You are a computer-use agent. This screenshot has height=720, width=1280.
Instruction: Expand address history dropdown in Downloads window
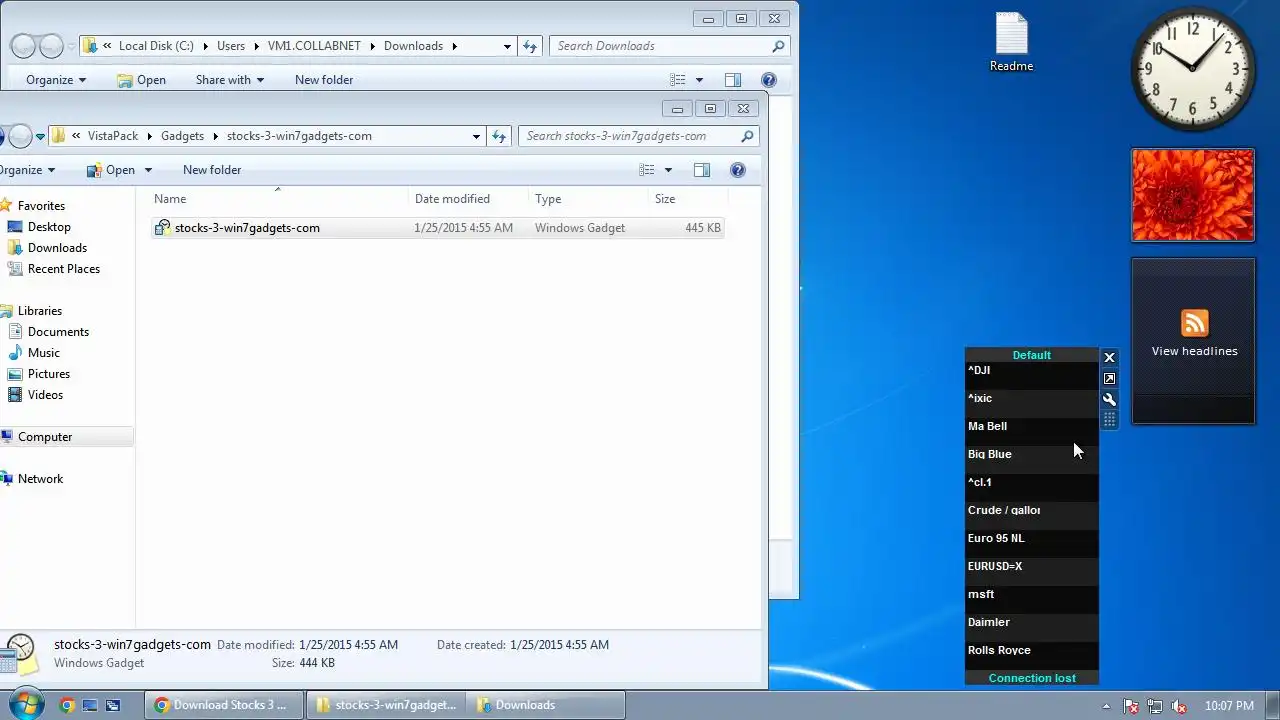click(x=507, y=46)
